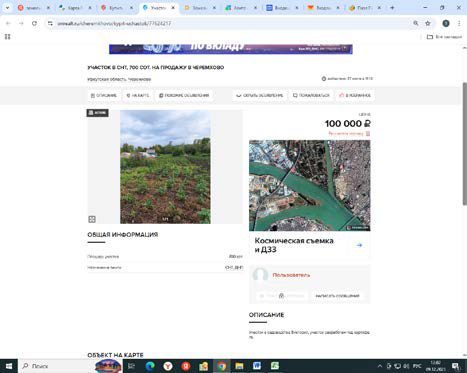
Task: Click page vertical scrollbar thumb
Action: [464, 144]
